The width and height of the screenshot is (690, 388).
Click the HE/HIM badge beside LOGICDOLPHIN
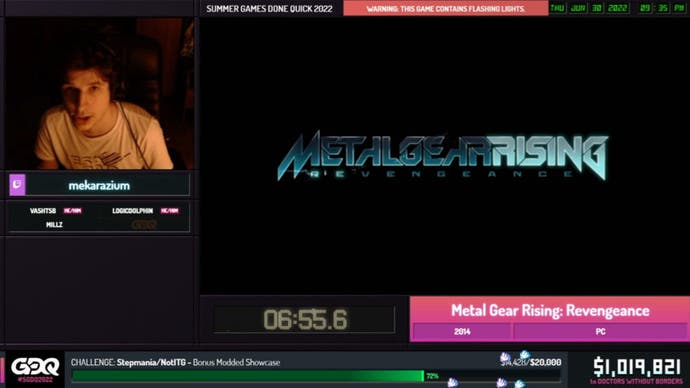coord(169,211)
